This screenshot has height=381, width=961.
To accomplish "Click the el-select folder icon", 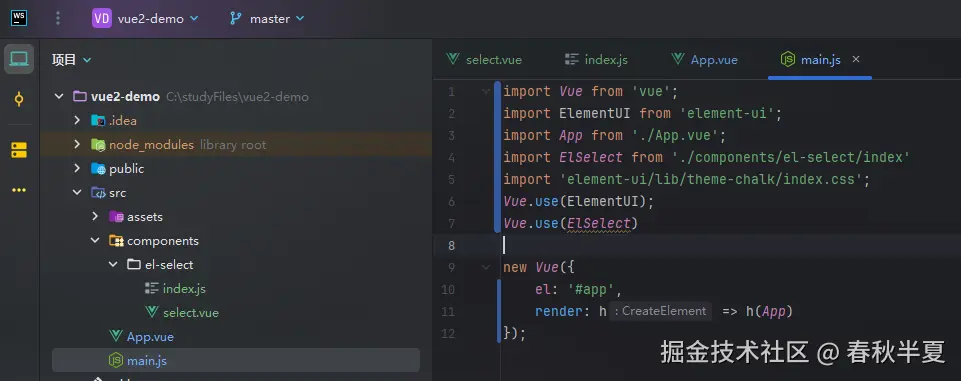I will pyautogui.click(x=134, y=265).
